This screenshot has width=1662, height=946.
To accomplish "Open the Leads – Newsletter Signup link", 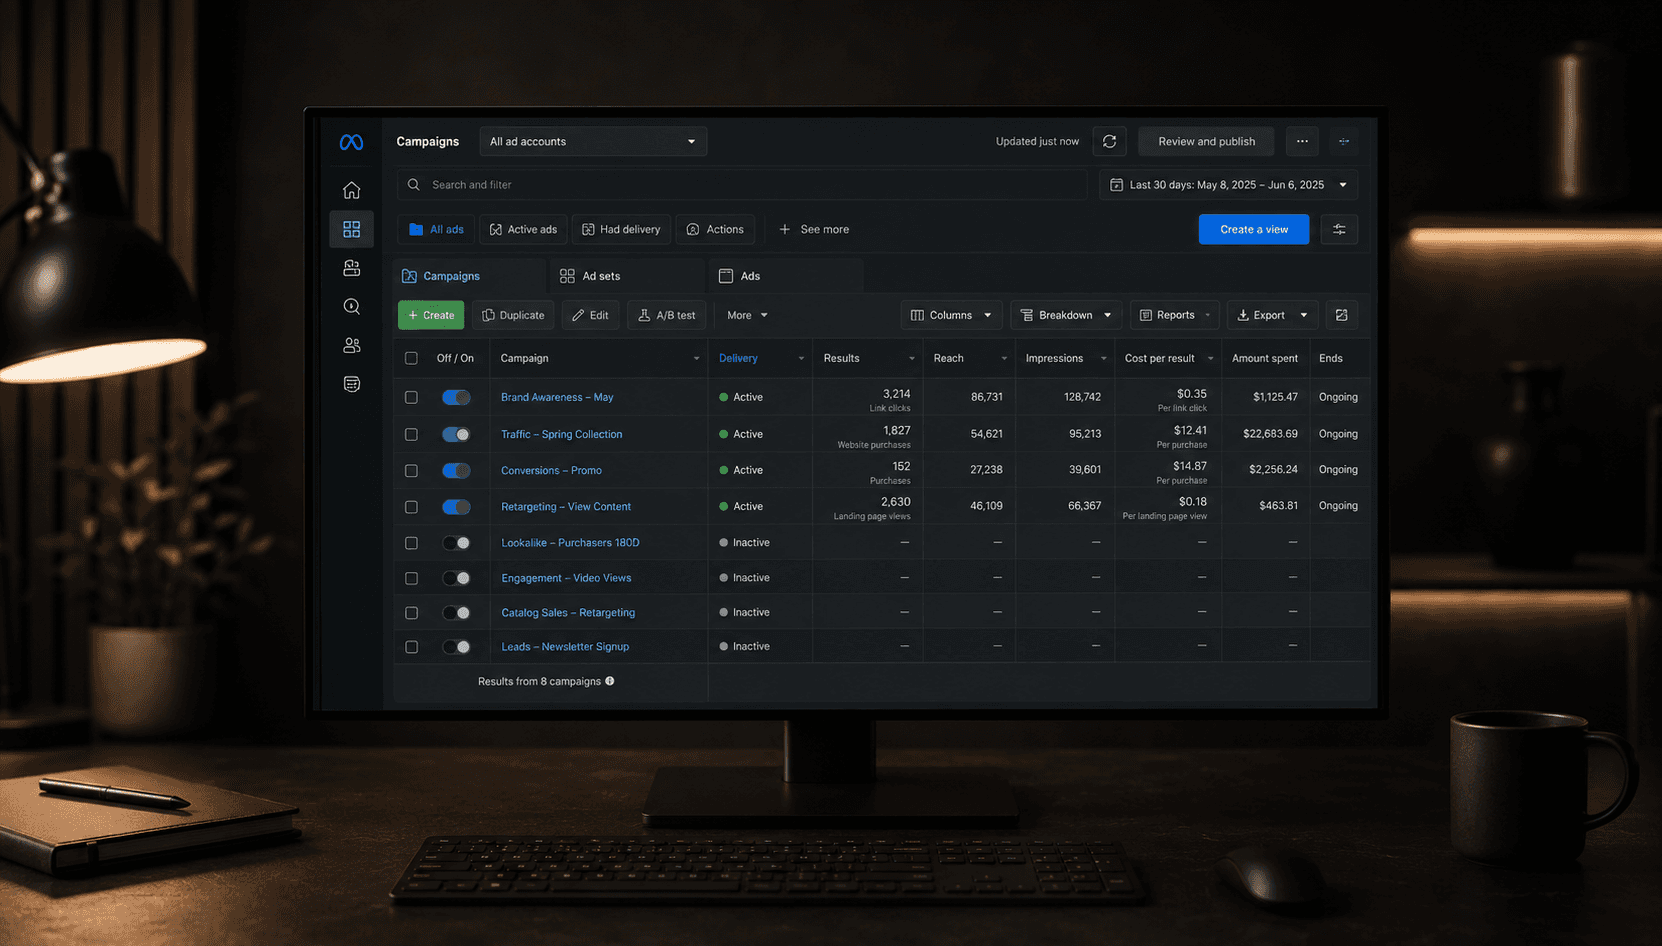I will pos(565,647).
